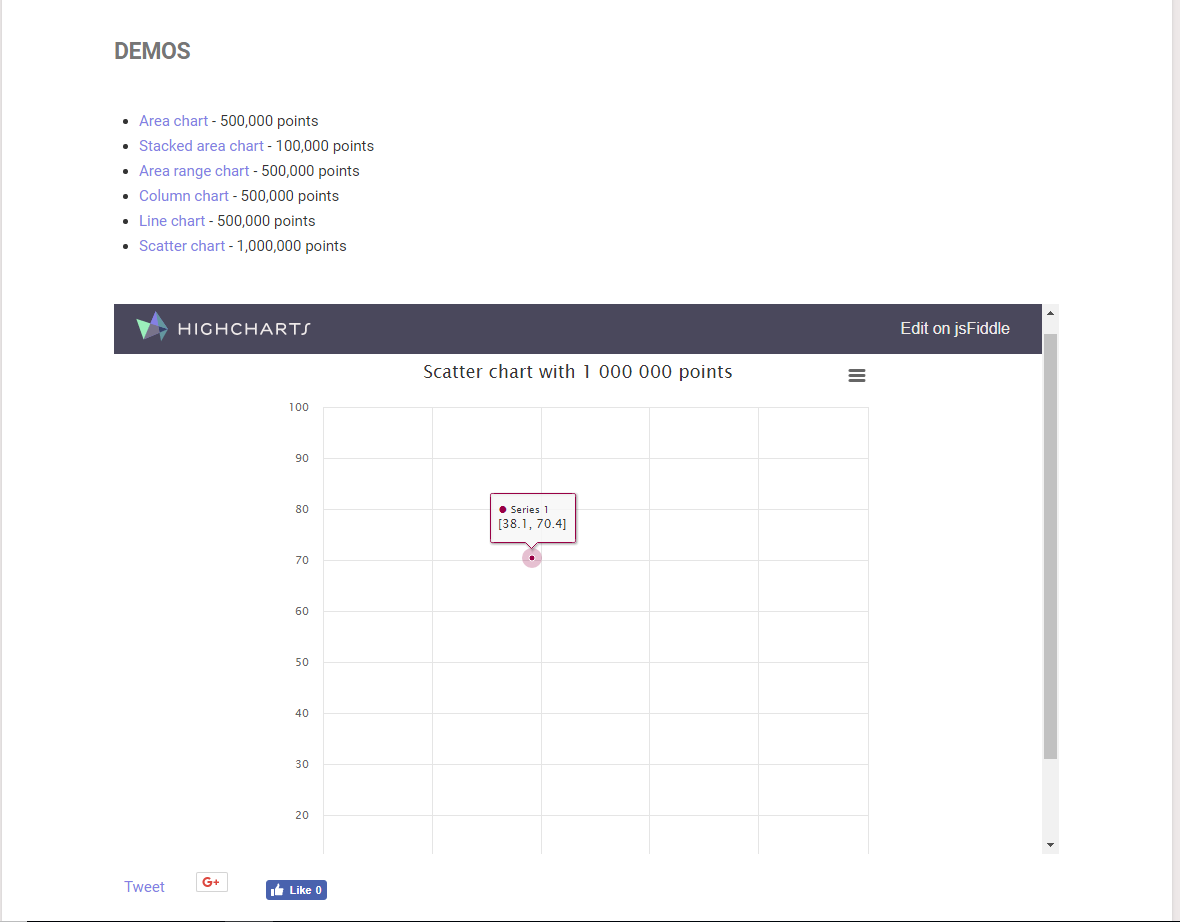Viewport: 1180px width, 922px height.
Task: Open the Column chart demo
Action: (x=184, y=195)
